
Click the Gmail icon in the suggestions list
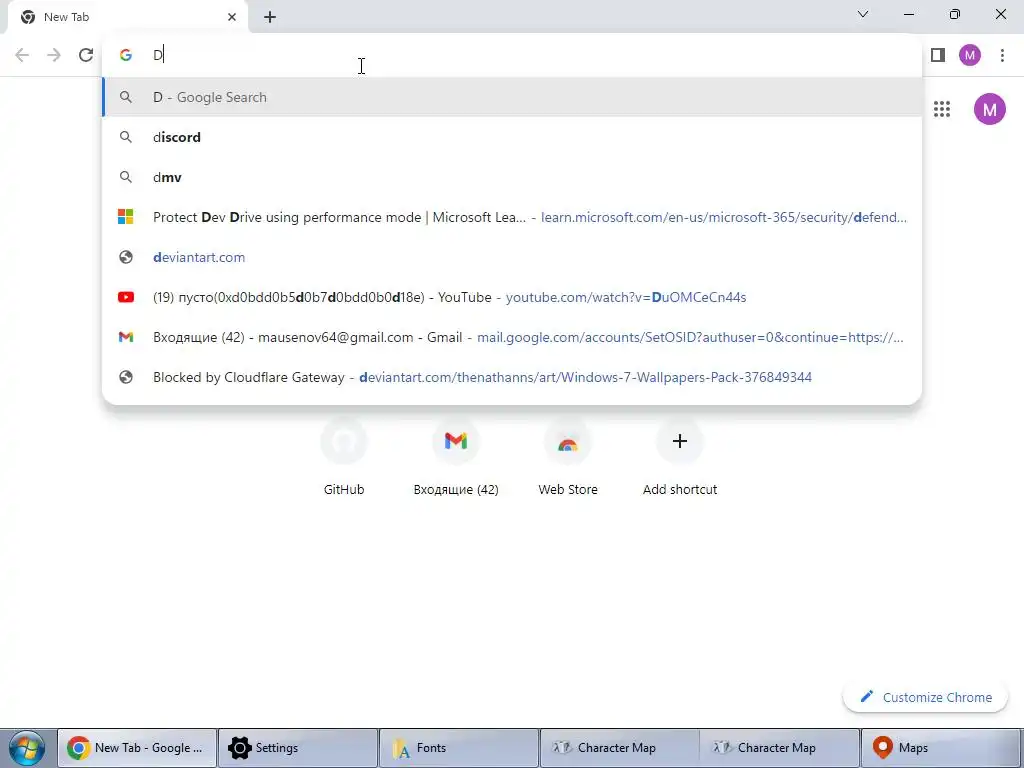[x=125, y=337]
